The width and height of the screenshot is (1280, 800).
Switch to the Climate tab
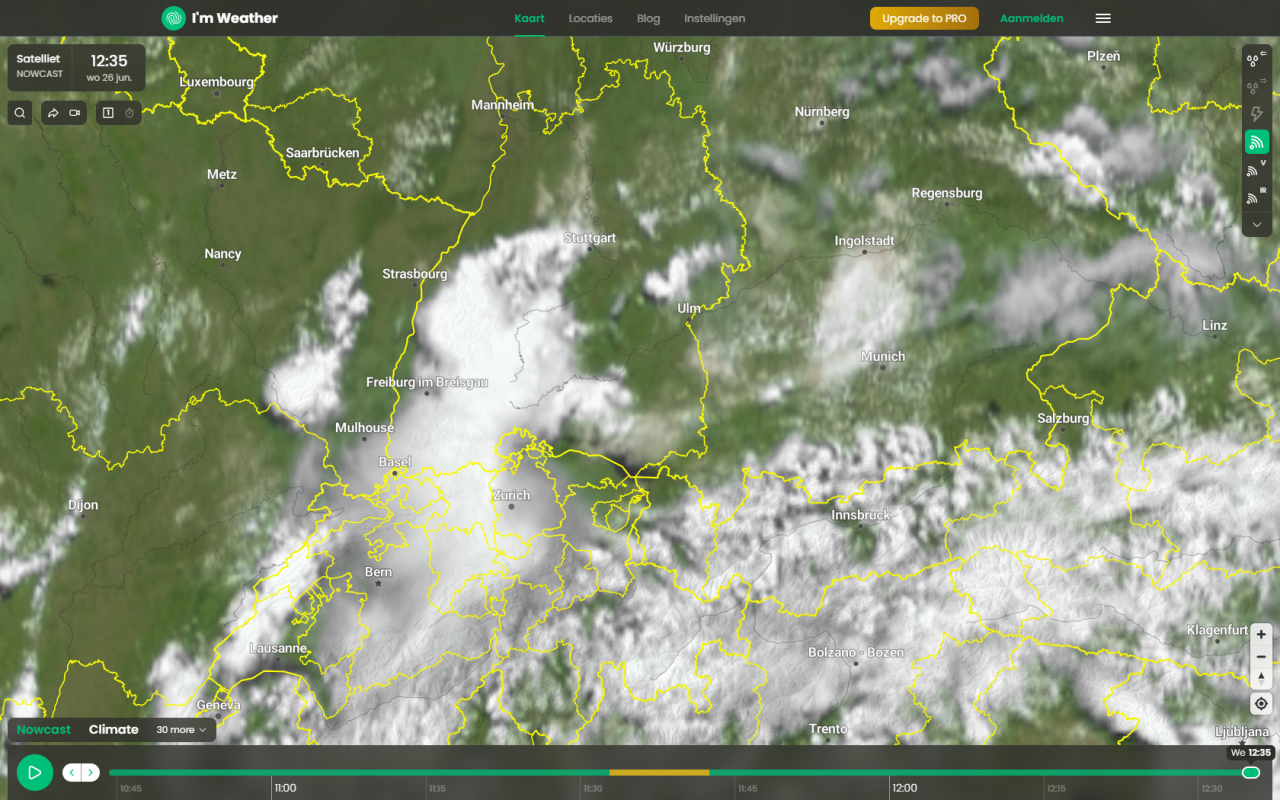click(x=113, y=730)
